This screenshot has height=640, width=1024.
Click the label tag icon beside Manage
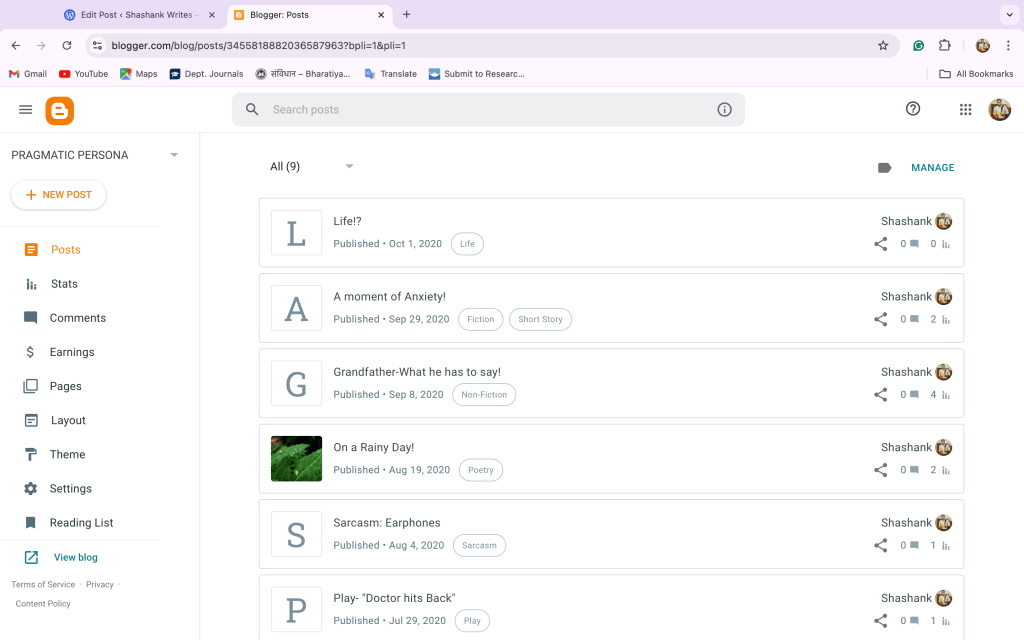884,168
